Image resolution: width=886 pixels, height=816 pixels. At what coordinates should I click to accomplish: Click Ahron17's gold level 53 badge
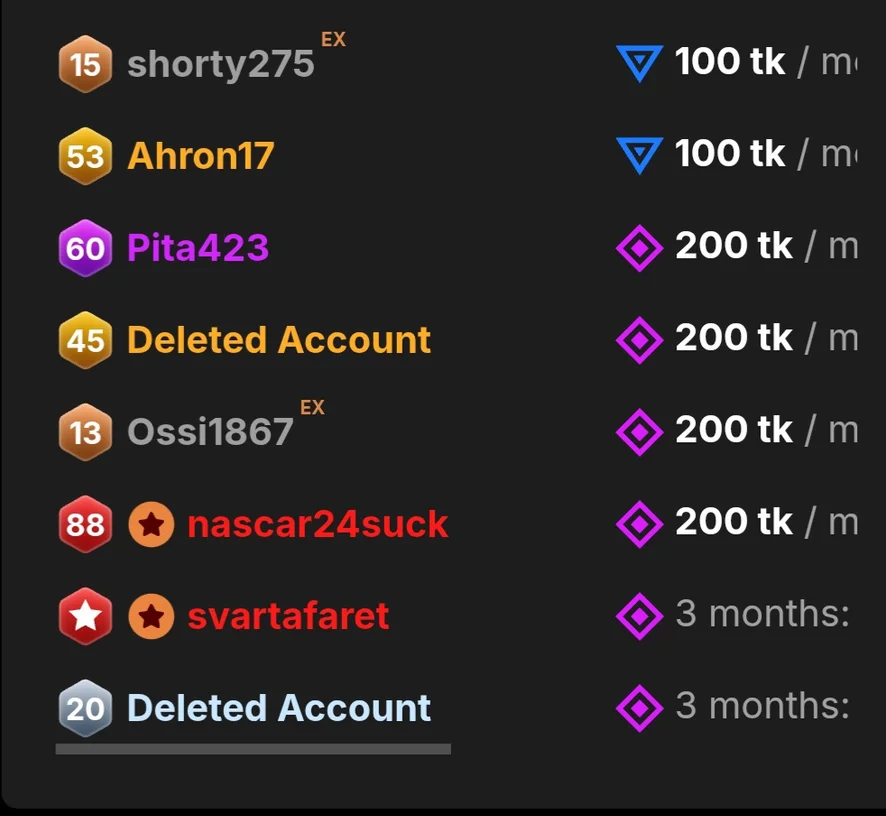(85, 157)
